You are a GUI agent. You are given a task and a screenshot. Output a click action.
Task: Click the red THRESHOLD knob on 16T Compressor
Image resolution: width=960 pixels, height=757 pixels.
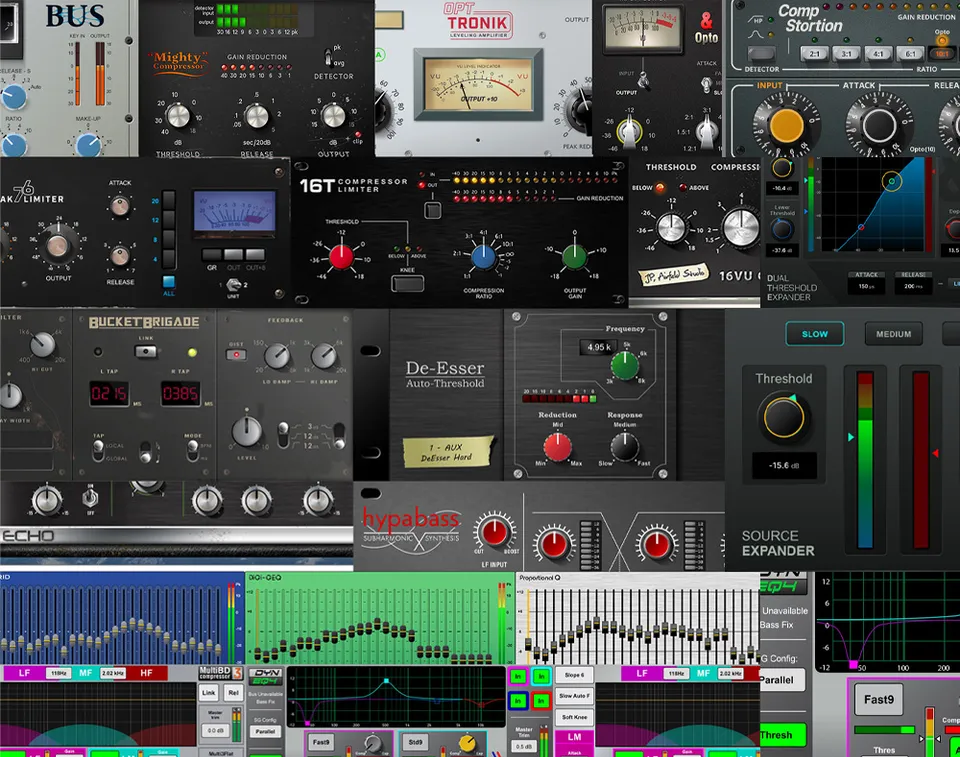coord(341,257)
